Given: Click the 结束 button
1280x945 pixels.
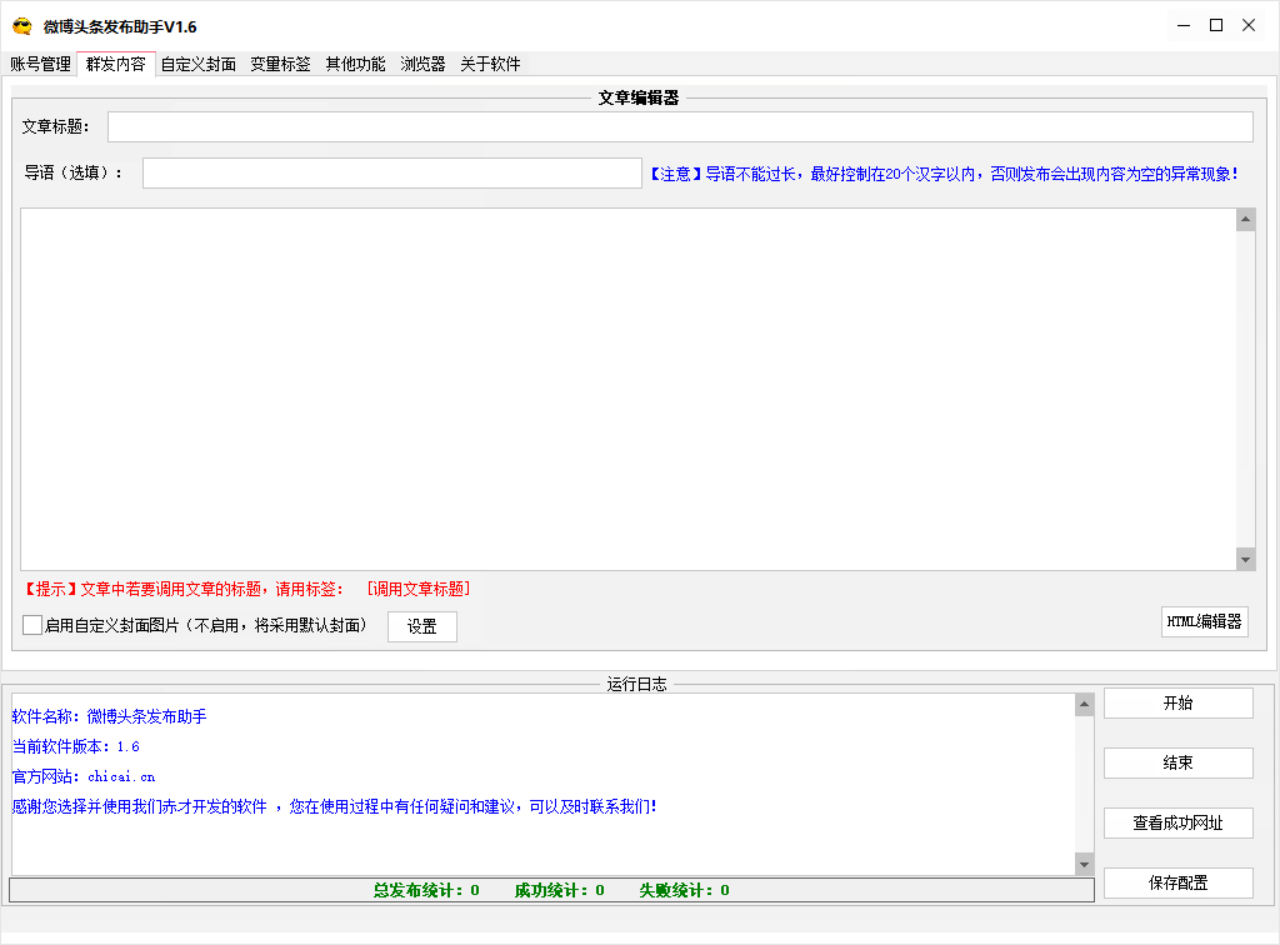Looking at the screenshot, I should pos(1178,763).
